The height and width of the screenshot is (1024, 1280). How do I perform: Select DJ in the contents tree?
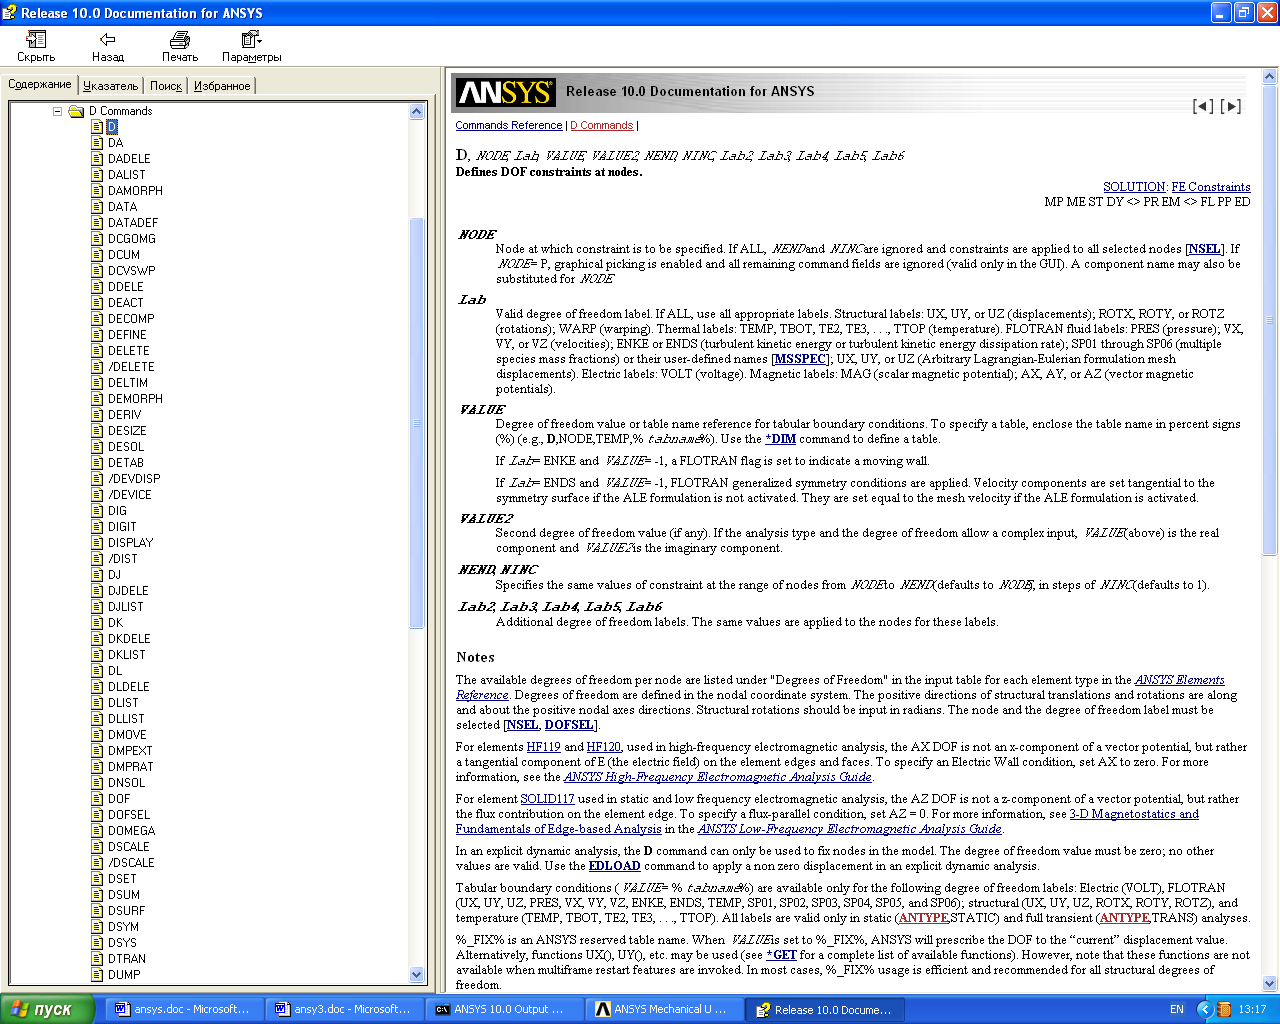(x=114, y=575)
